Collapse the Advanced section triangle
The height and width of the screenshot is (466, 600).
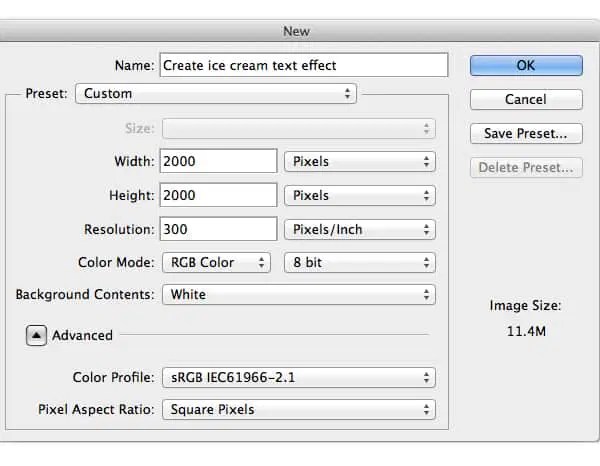click(36, 336)
